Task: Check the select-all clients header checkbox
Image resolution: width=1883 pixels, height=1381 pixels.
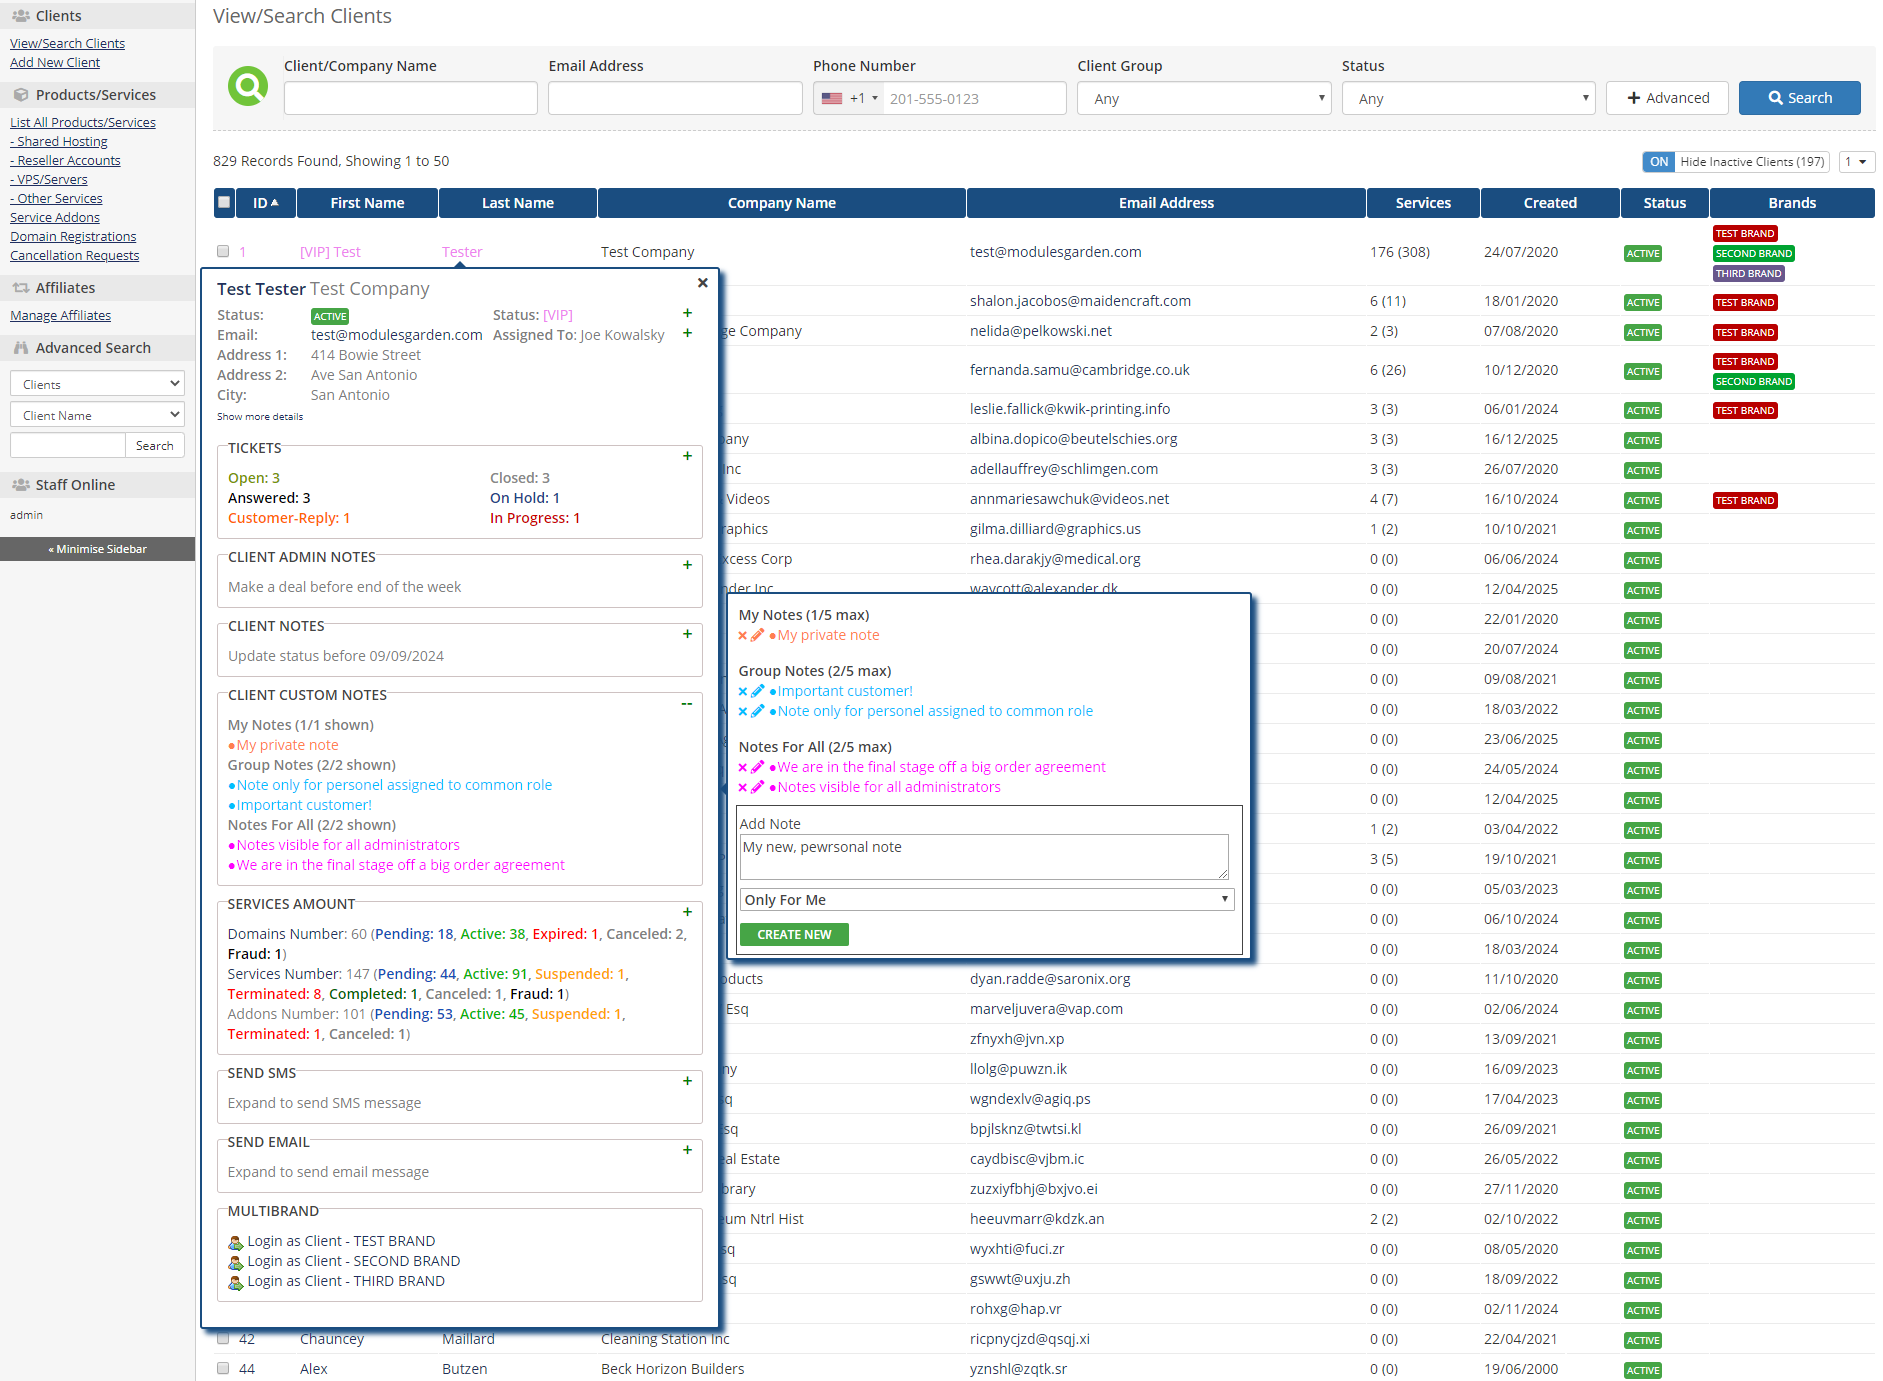Action: (x=225, y=203)
